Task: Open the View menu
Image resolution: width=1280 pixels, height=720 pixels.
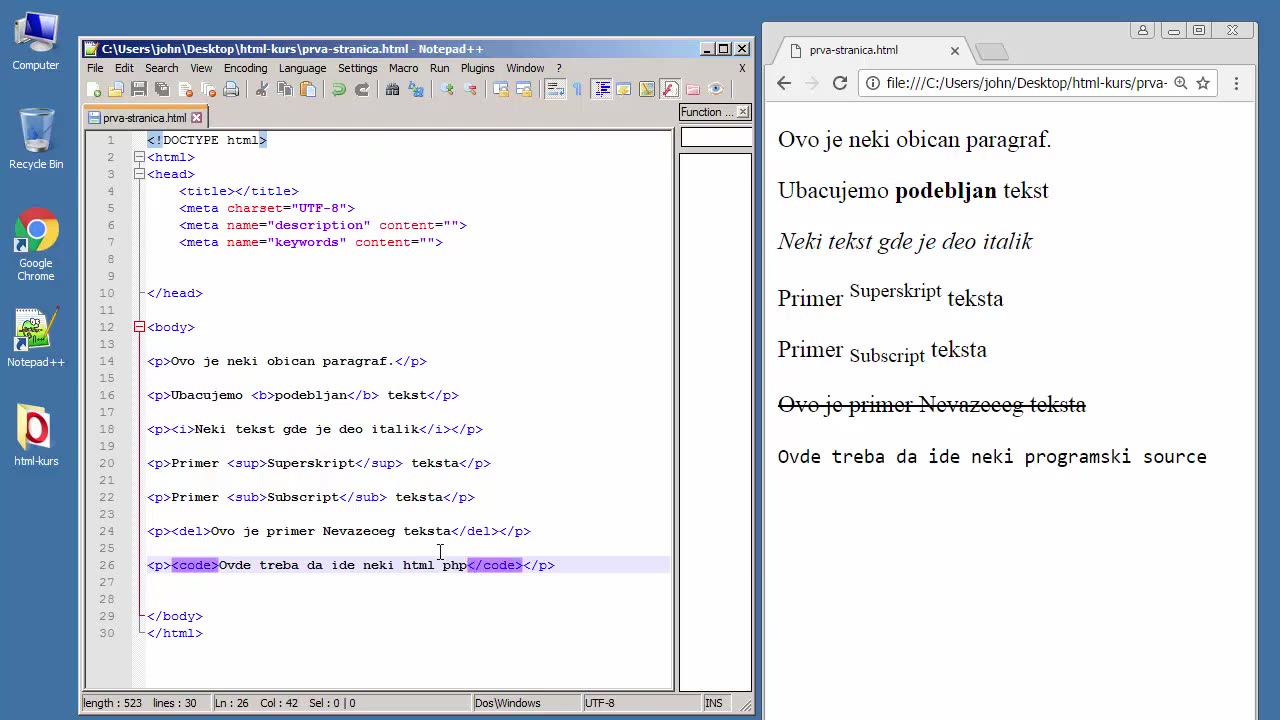Action: [x=201, y=68]
